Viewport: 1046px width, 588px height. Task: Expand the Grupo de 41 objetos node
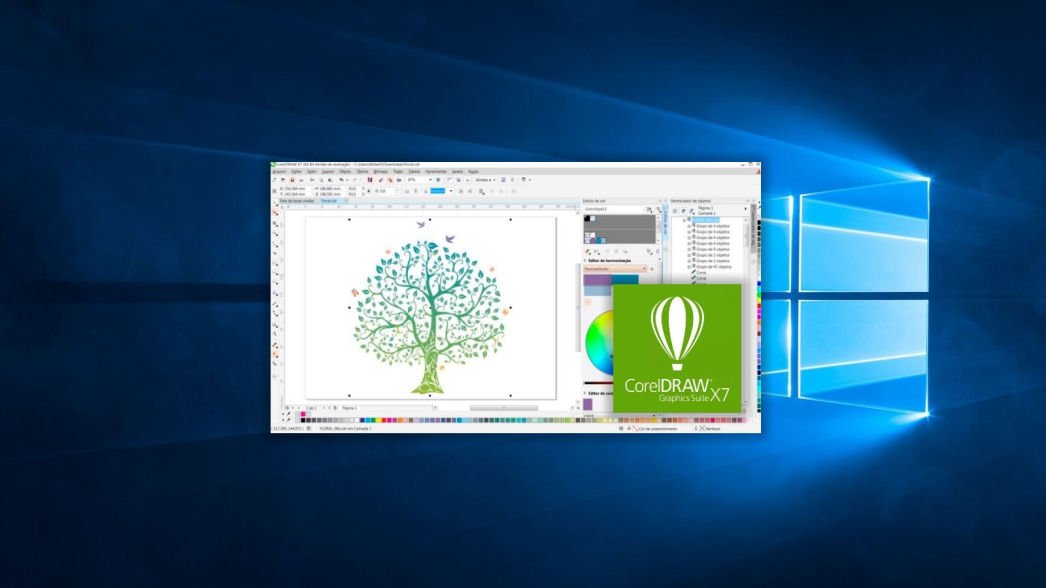point(689,267)
